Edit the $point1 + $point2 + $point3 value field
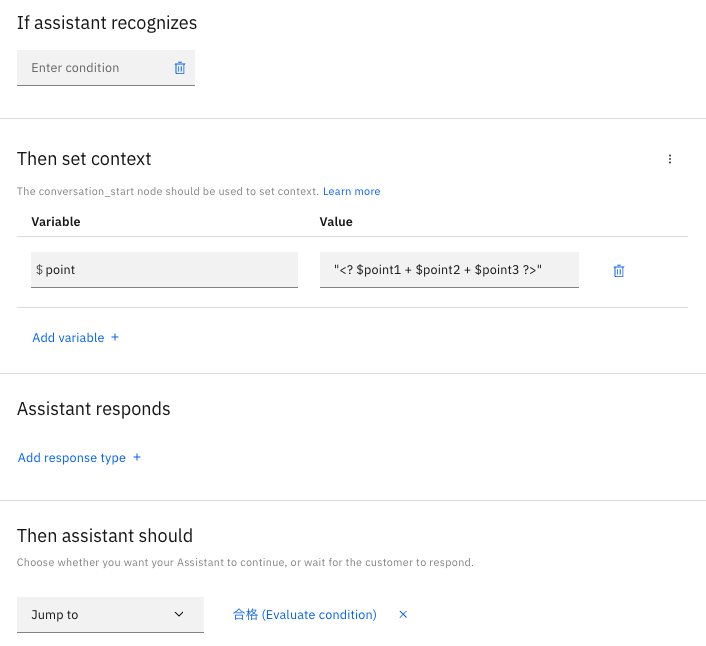This screenshot has height=646, width=706. [x=449, y=270]
